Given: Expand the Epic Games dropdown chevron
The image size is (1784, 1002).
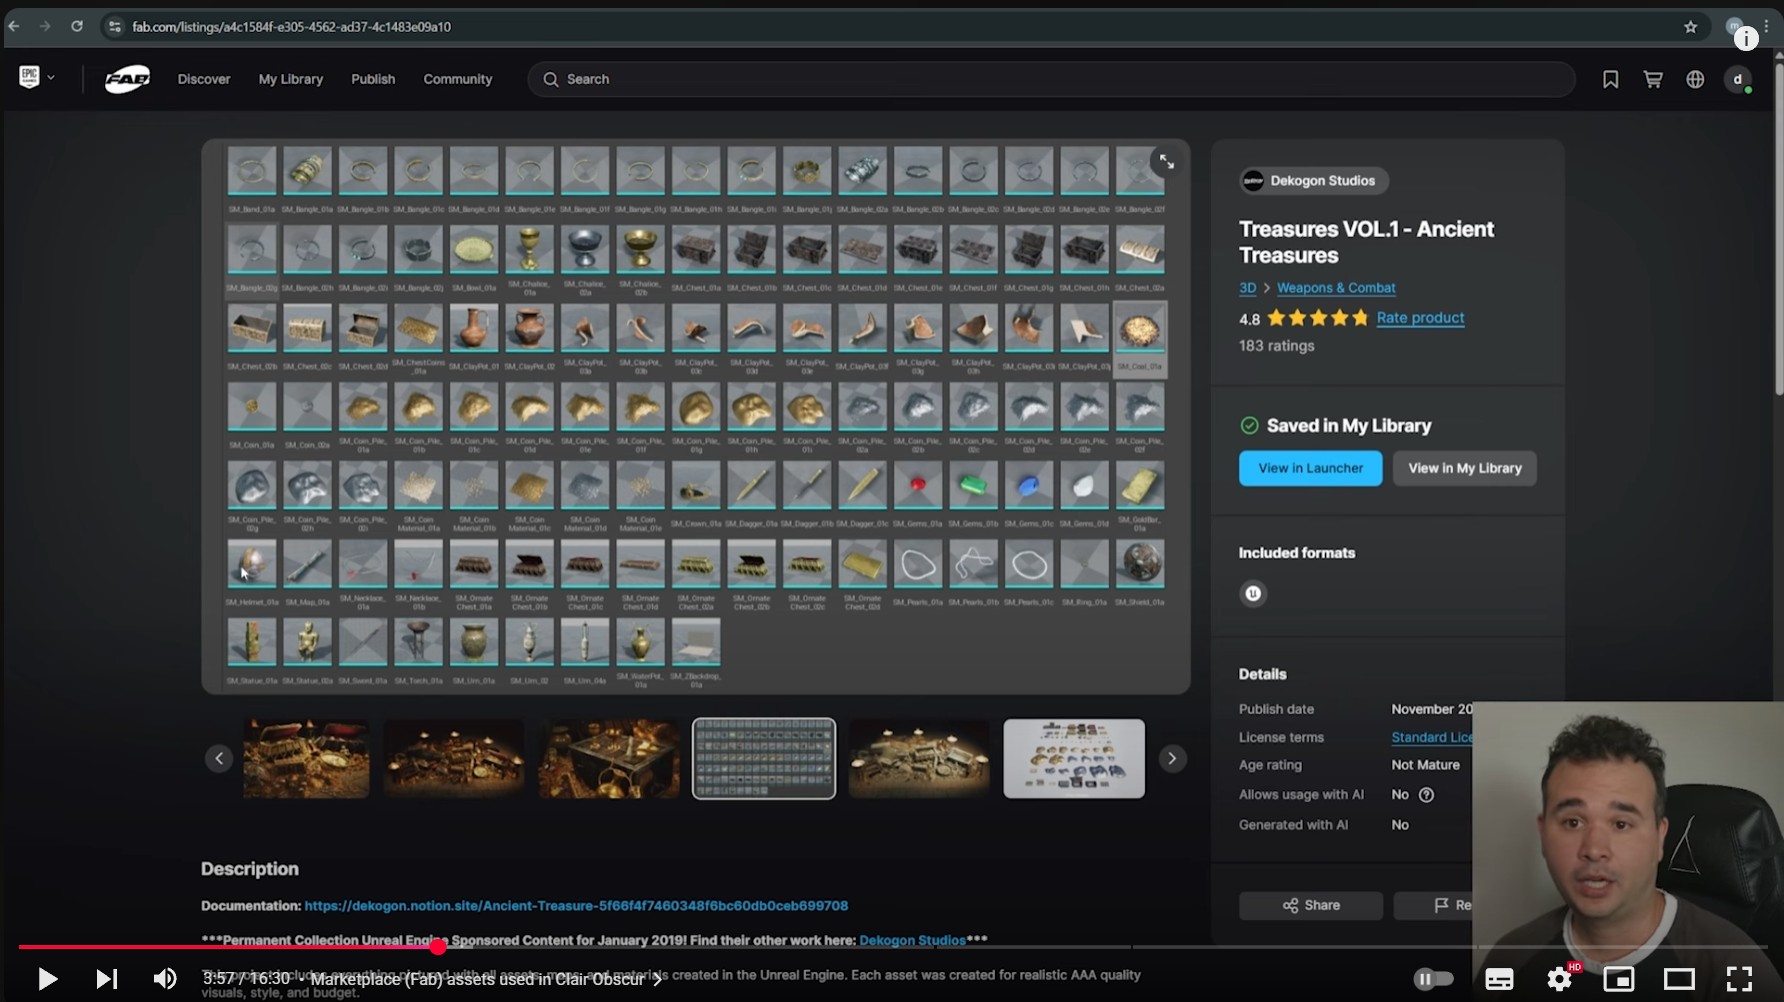Looking at the screenshot, I should (51, 78).
